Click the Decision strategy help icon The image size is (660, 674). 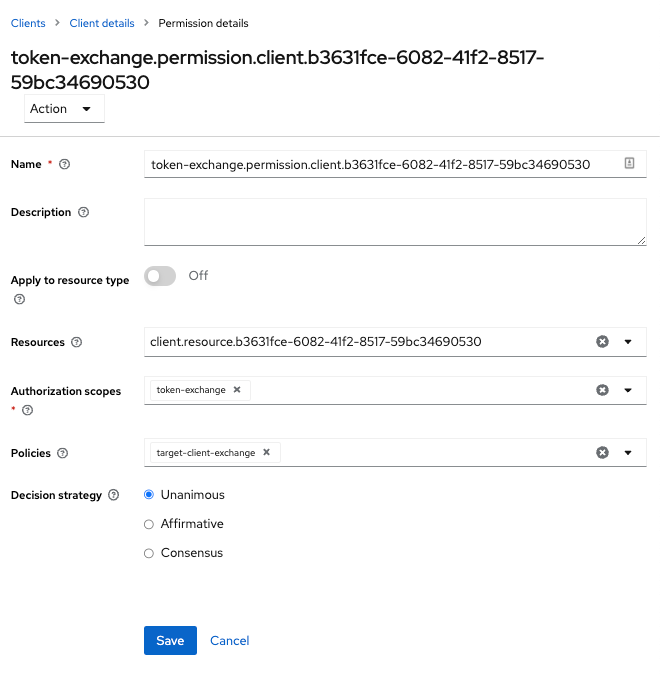click(114, 495)
